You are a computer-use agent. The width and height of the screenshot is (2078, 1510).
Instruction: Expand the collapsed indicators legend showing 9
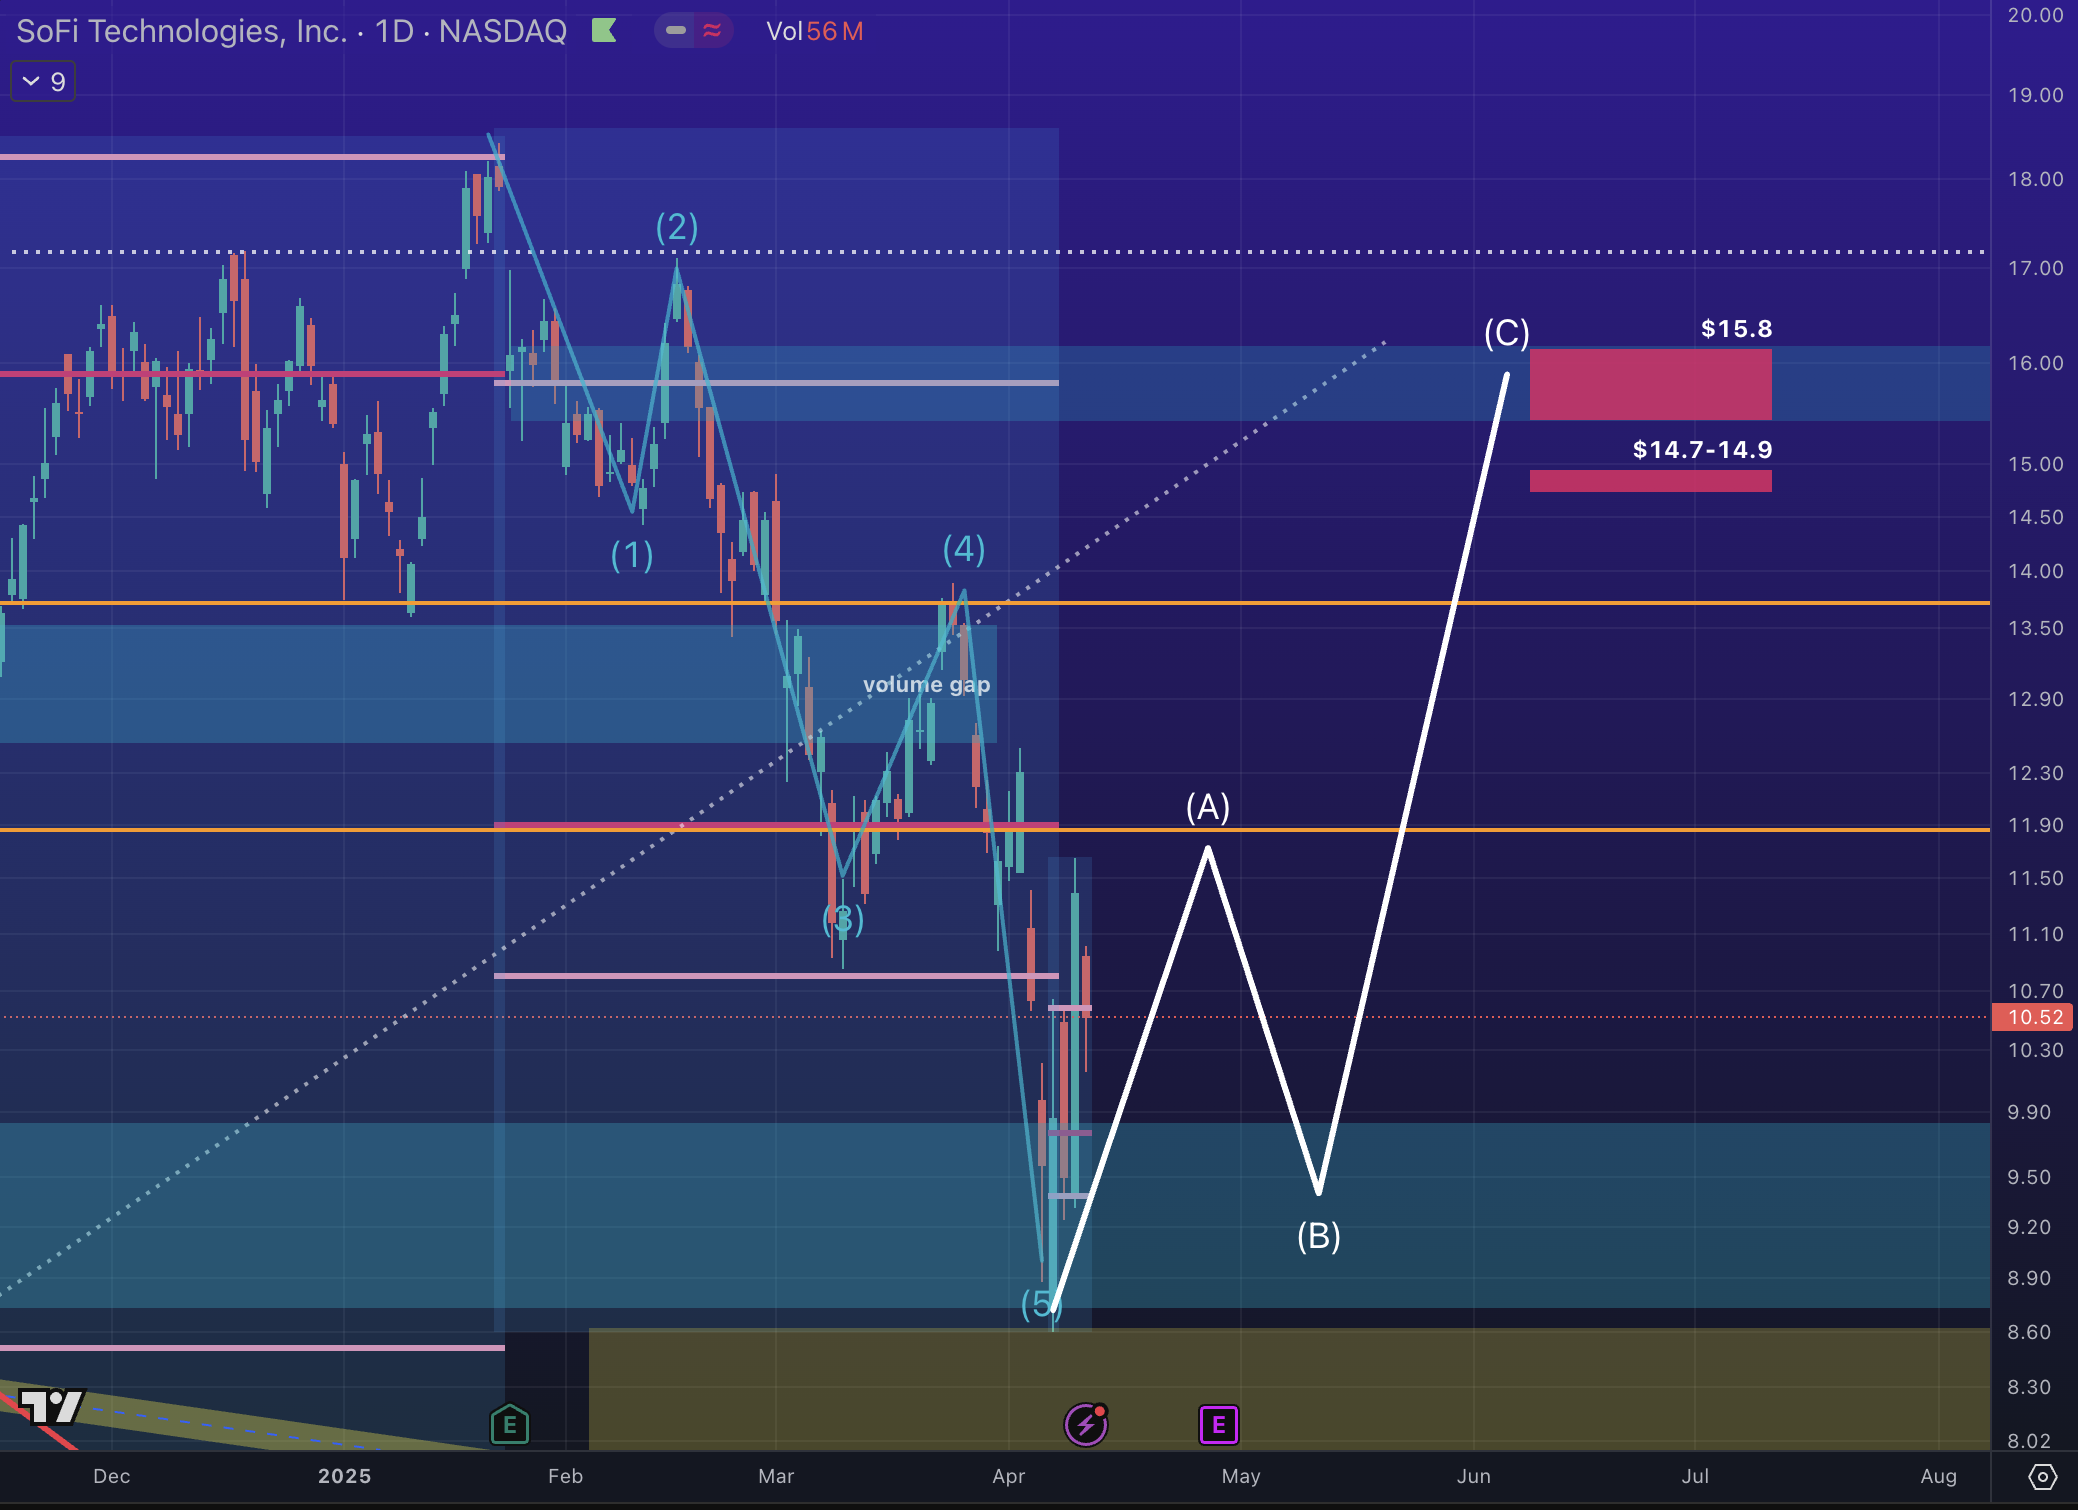tap(43, 82)
